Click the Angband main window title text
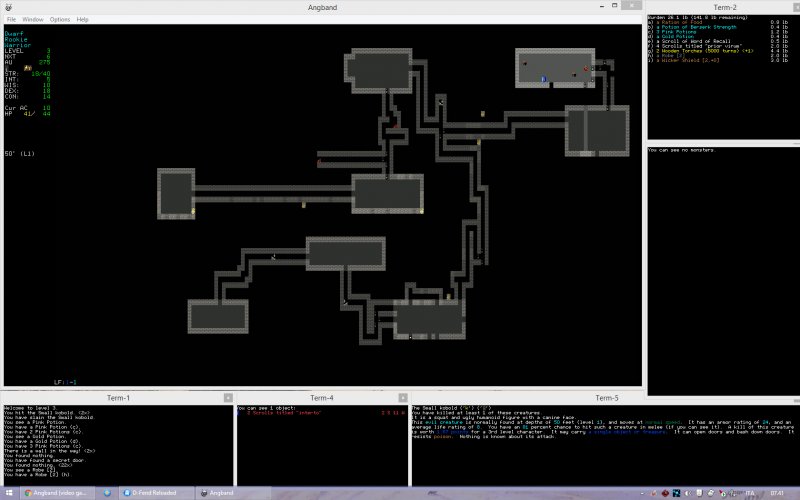 [322, 7]
